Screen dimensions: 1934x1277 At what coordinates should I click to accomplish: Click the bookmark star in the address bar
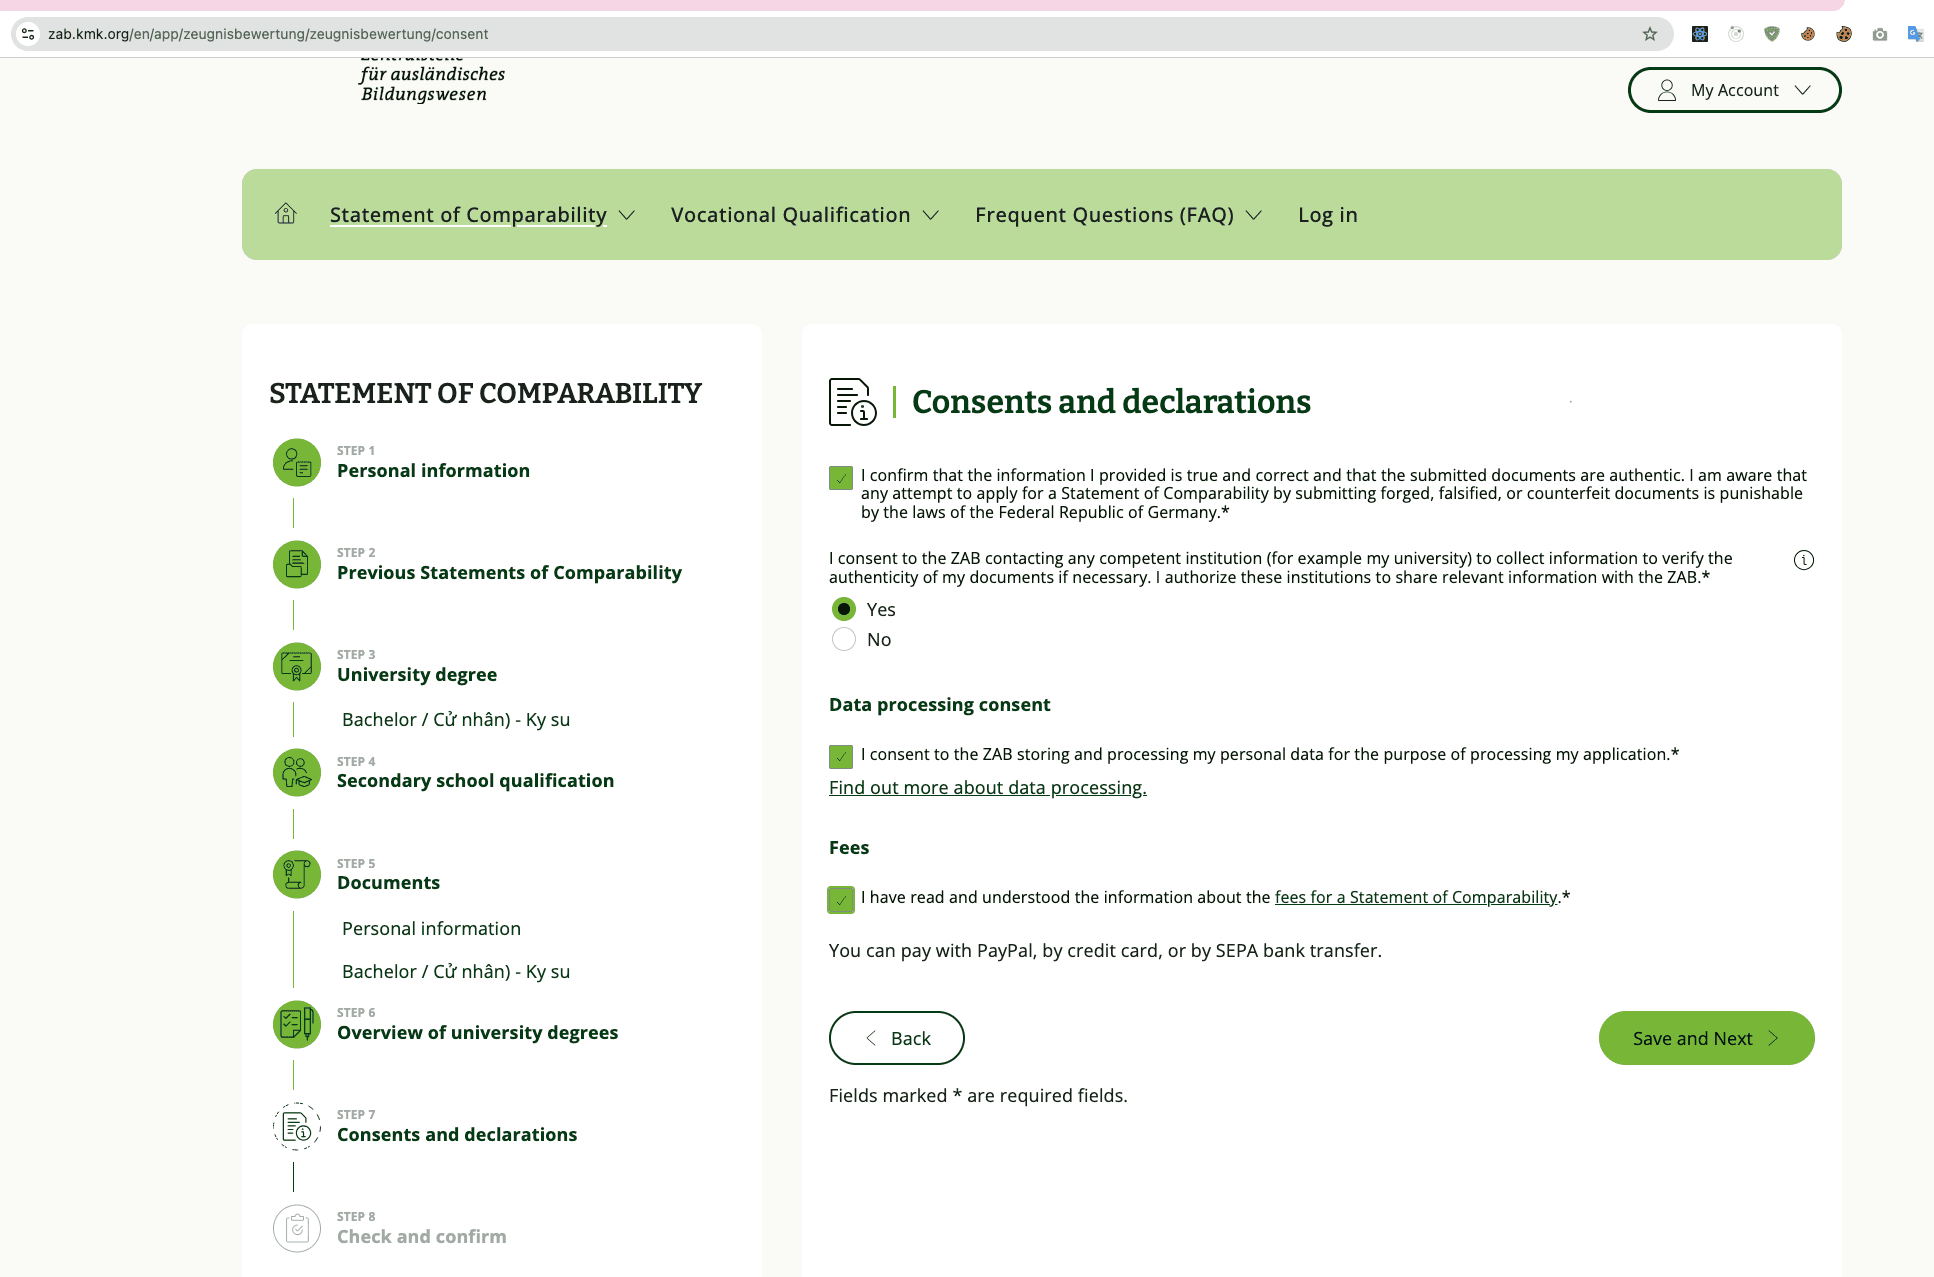point(1649,33)
